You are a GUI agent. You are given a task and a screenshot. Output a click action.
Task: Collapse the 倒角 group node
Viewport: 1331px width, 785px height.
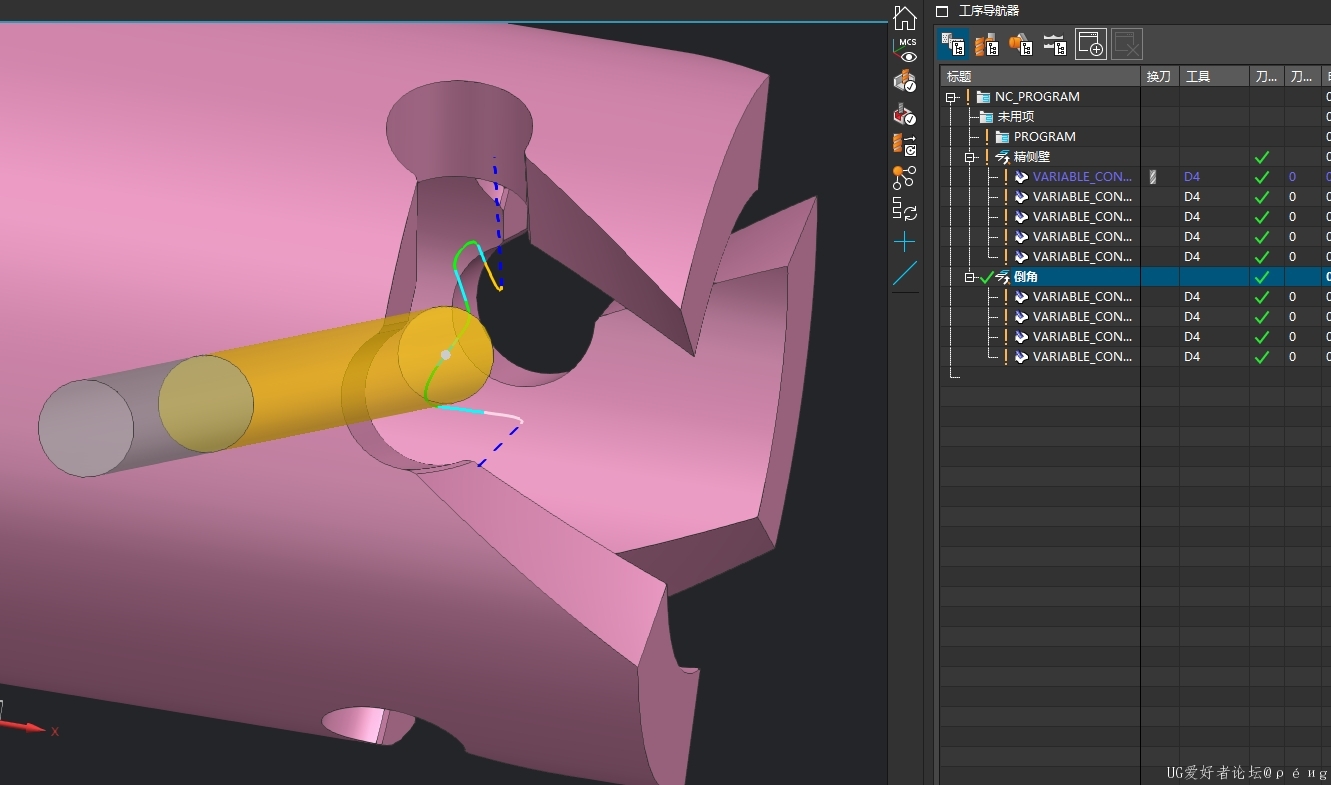969,277
